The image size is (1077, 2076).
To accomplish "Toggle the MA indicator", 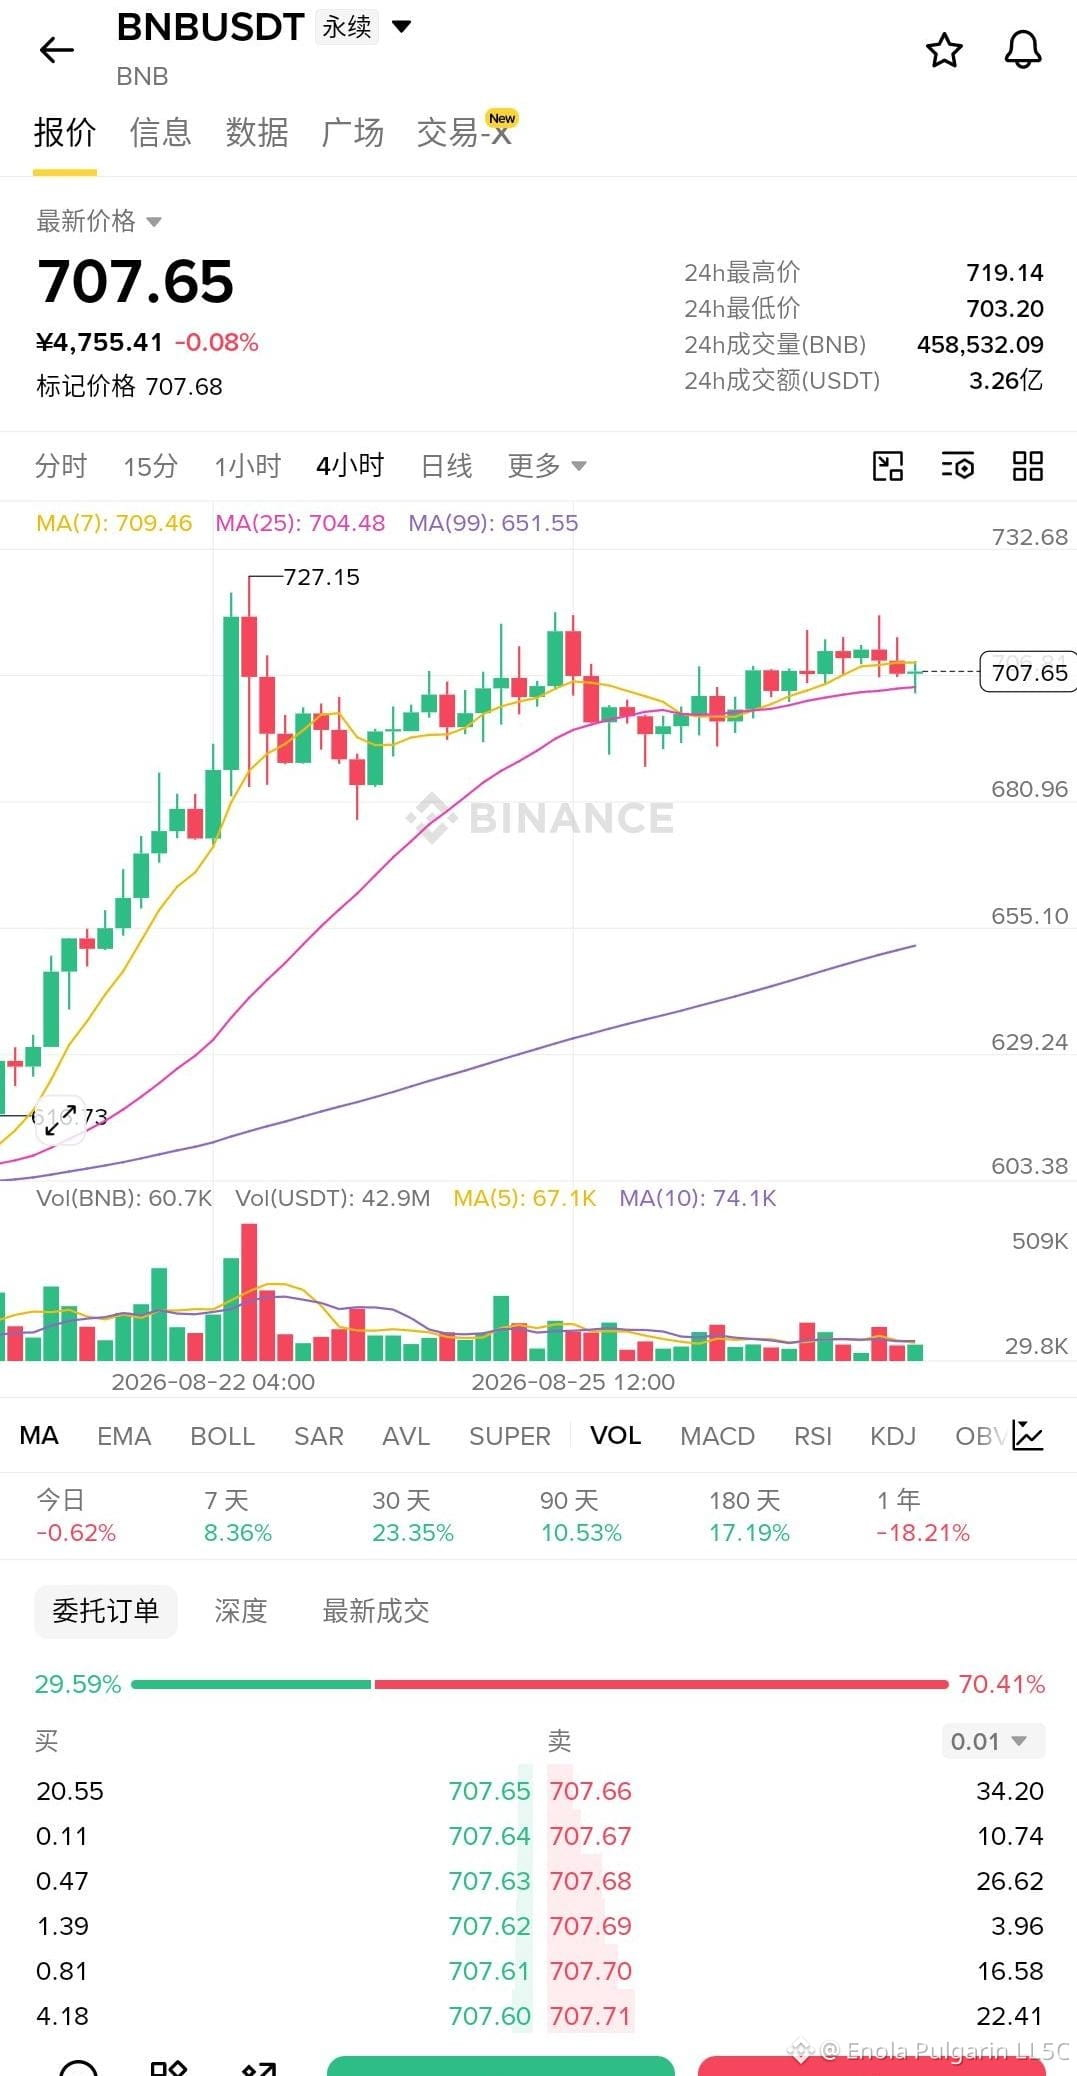I will [x=39, y=1436].
